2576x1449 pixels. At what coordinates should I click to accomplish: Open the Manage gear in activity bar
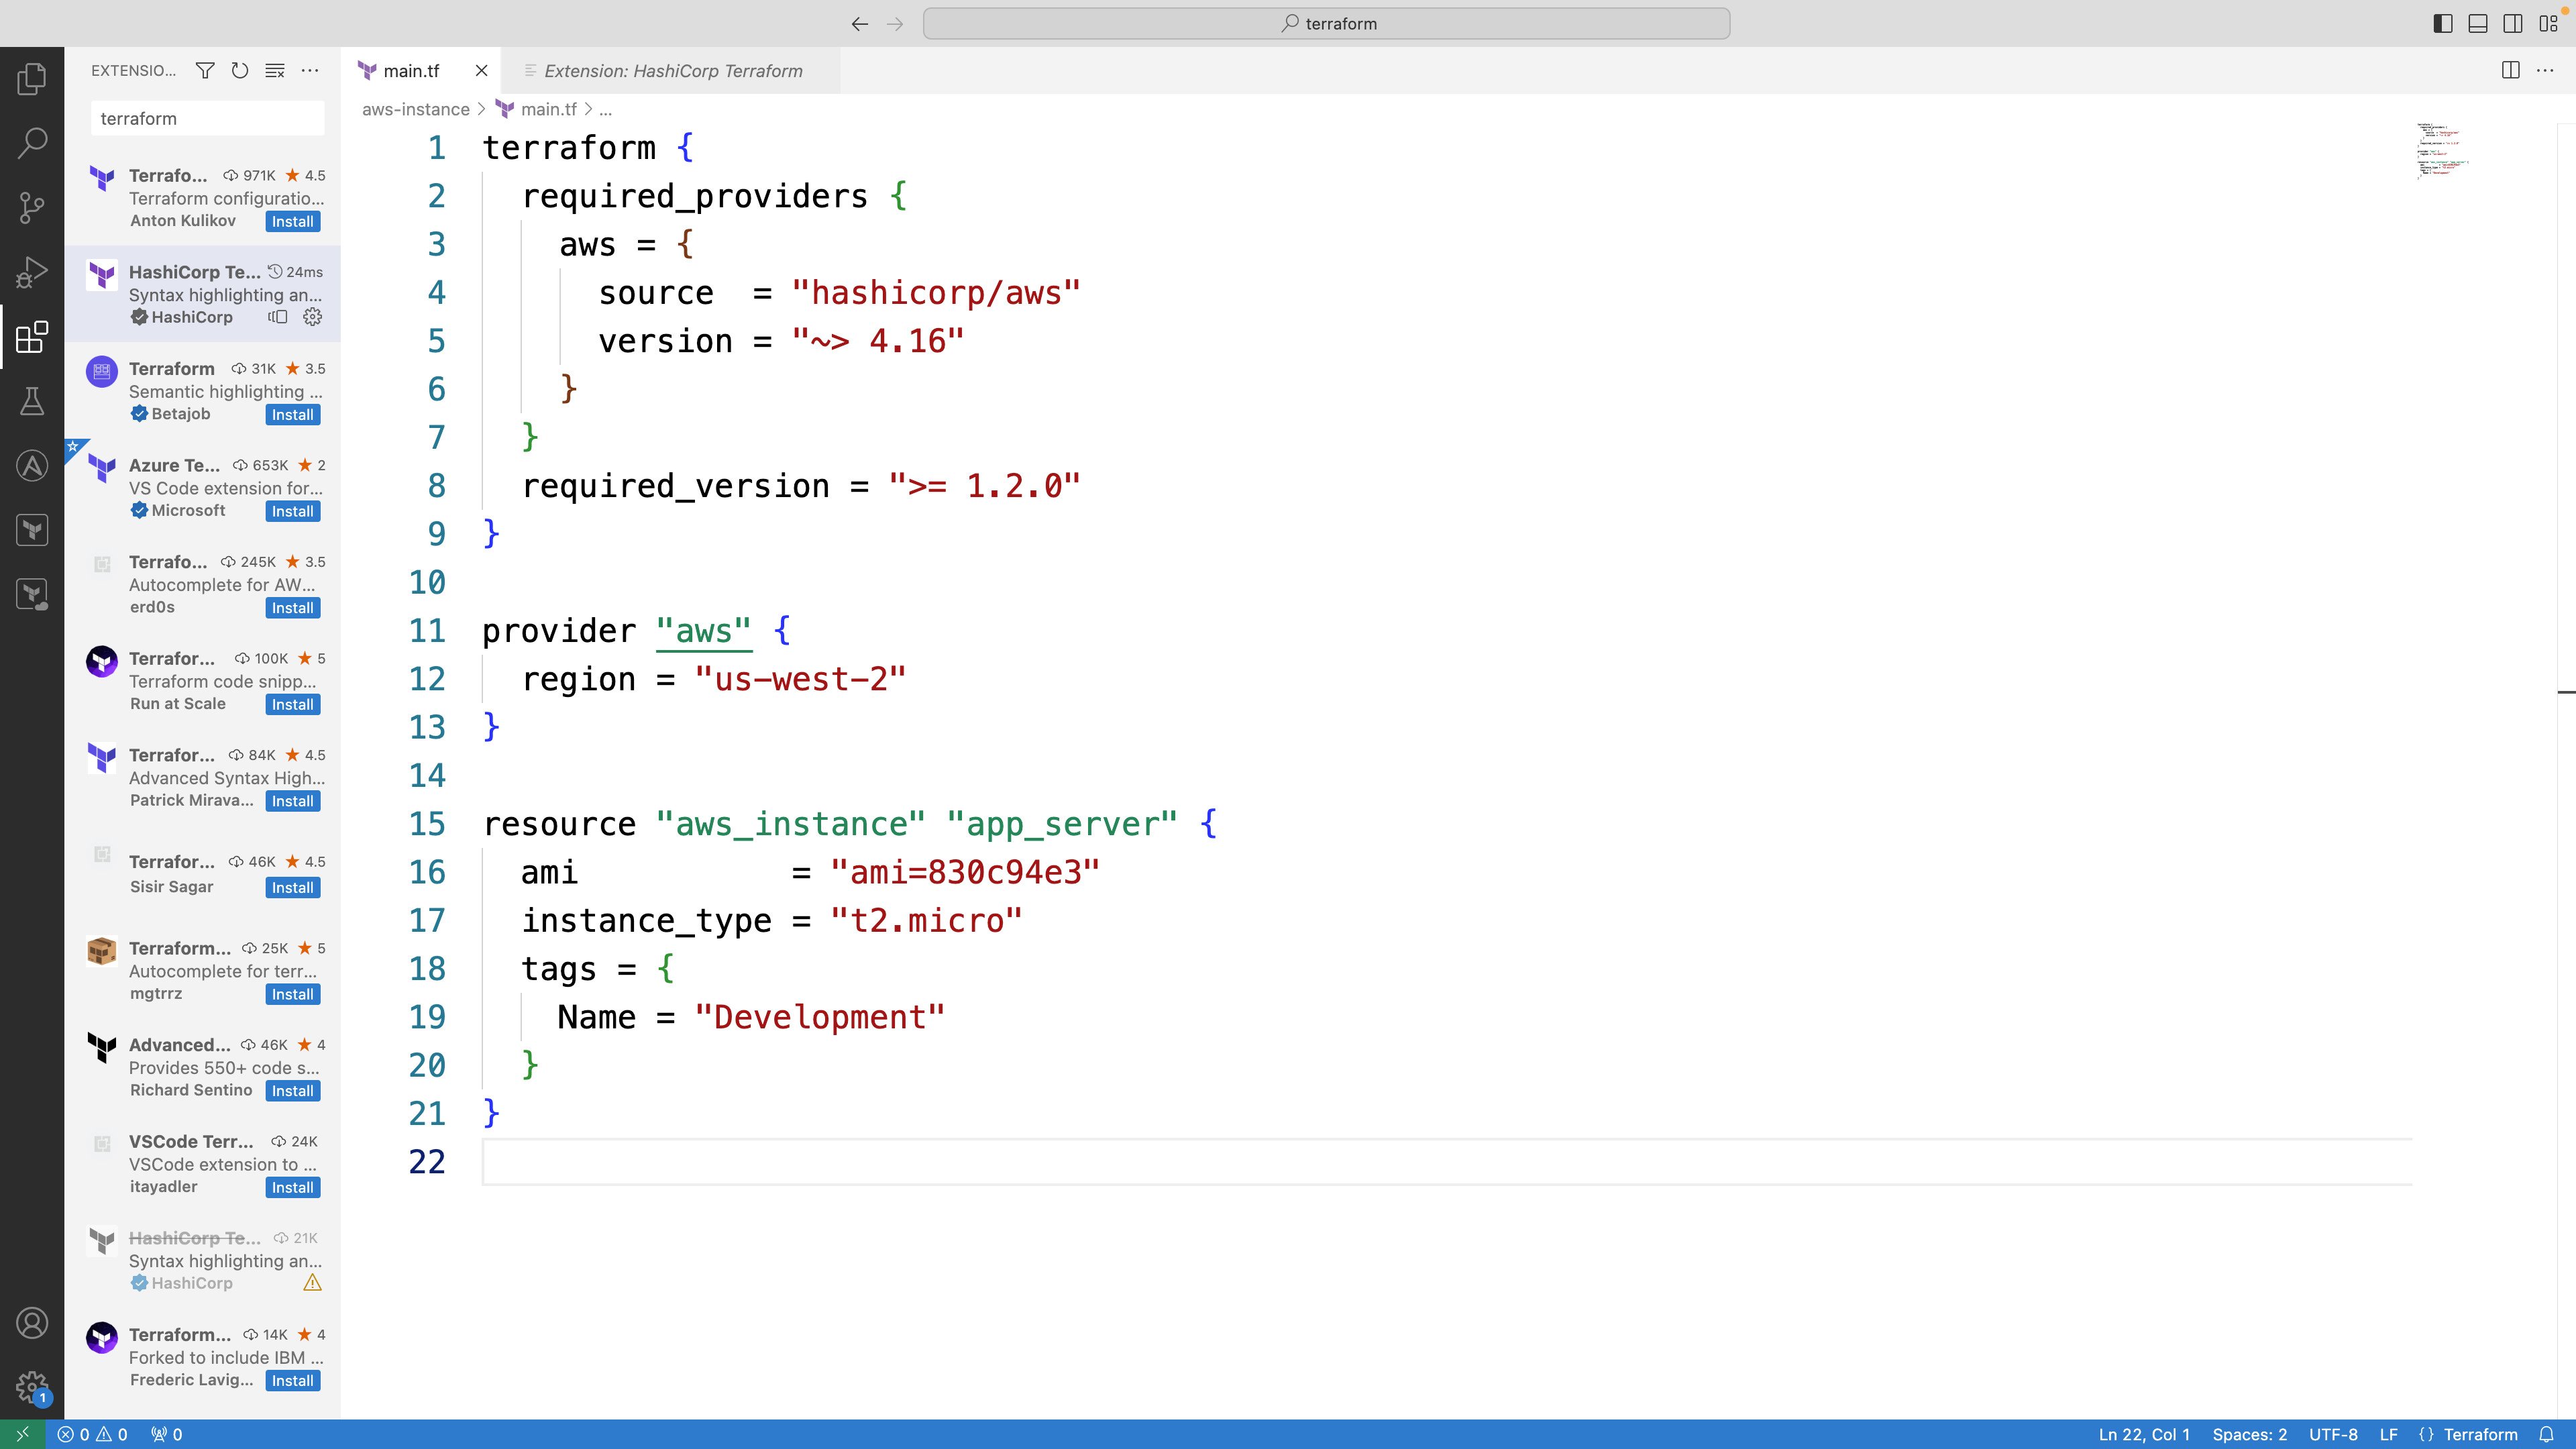click(32, 1387)
